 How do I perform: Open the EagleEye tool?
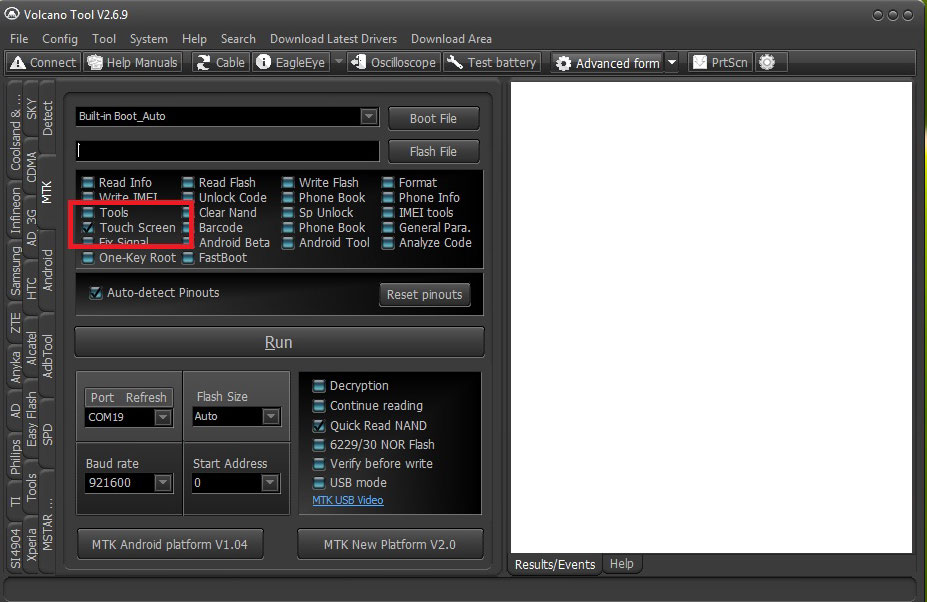(x=291, y=63)
